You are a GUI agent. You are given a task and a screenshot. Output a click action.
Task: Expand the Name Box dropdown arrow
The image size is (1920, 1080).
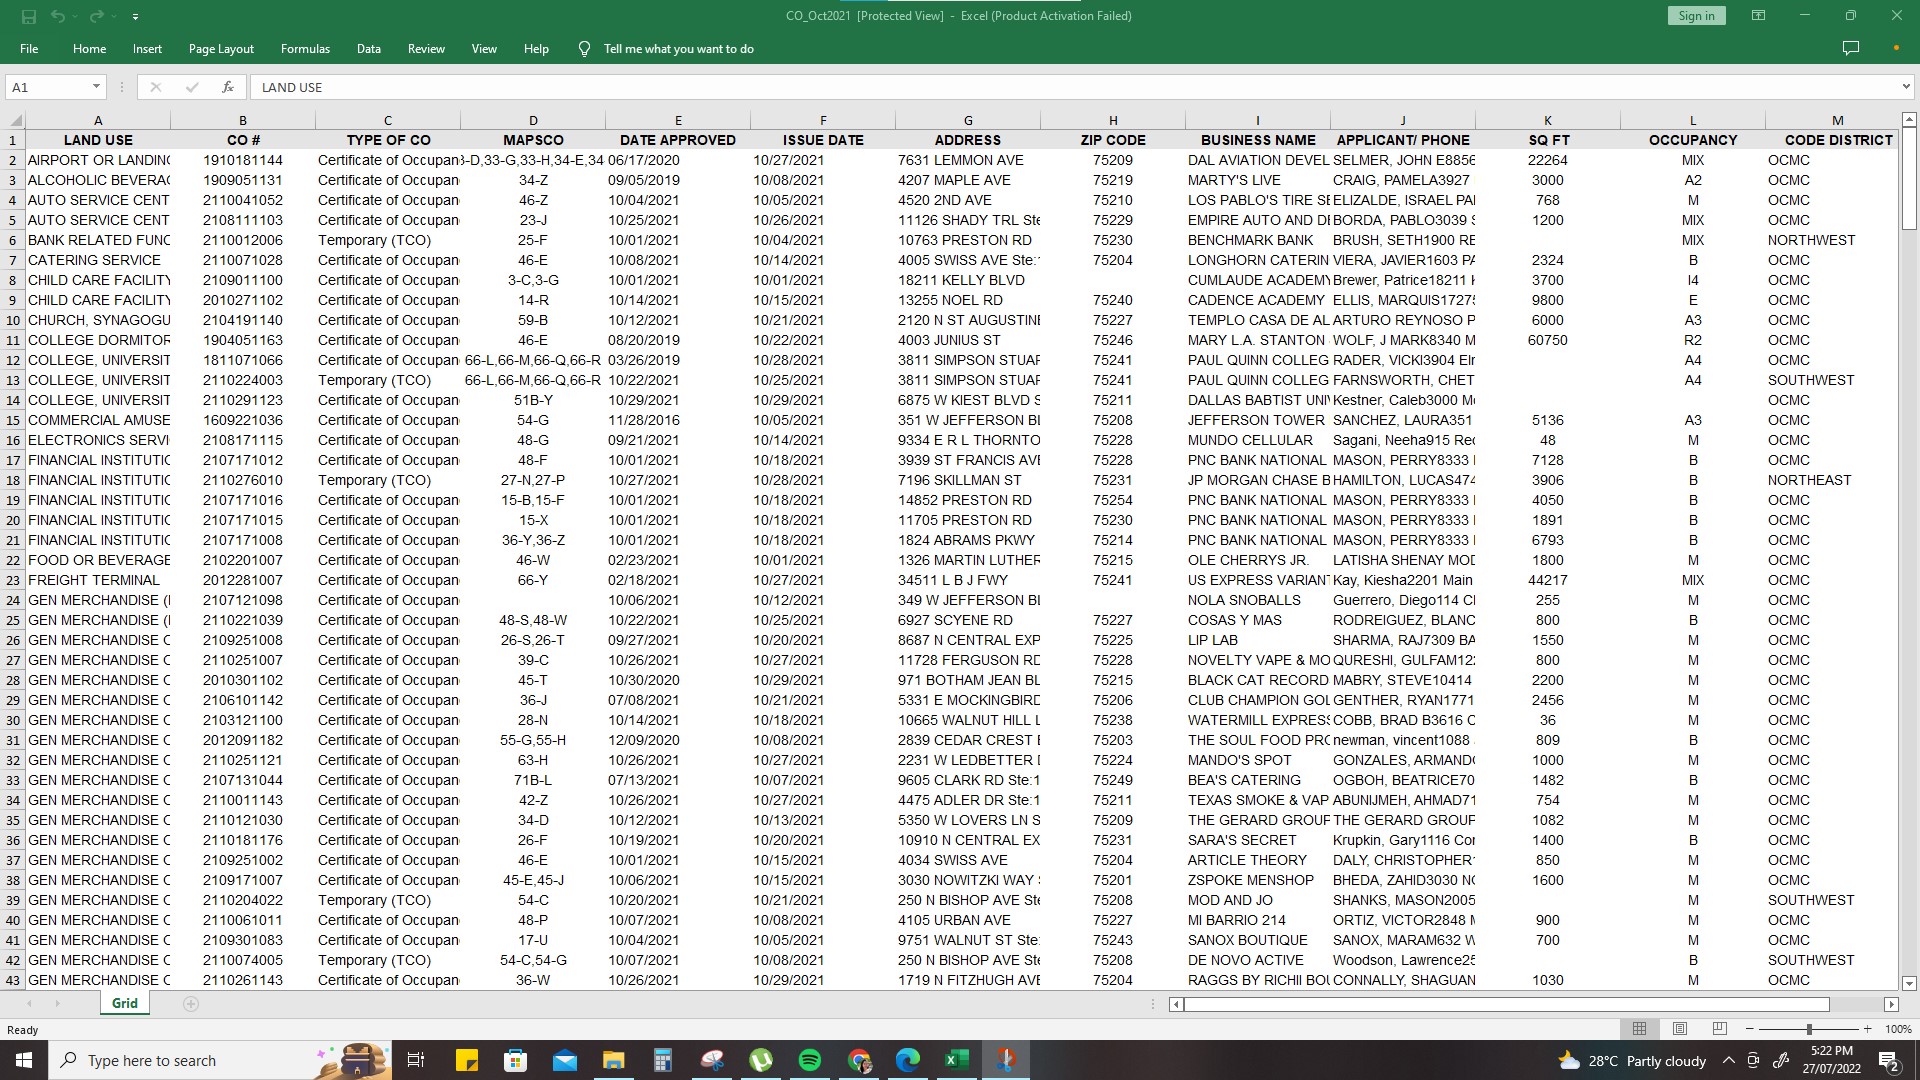pyautogui.click(x=96, y=87)
